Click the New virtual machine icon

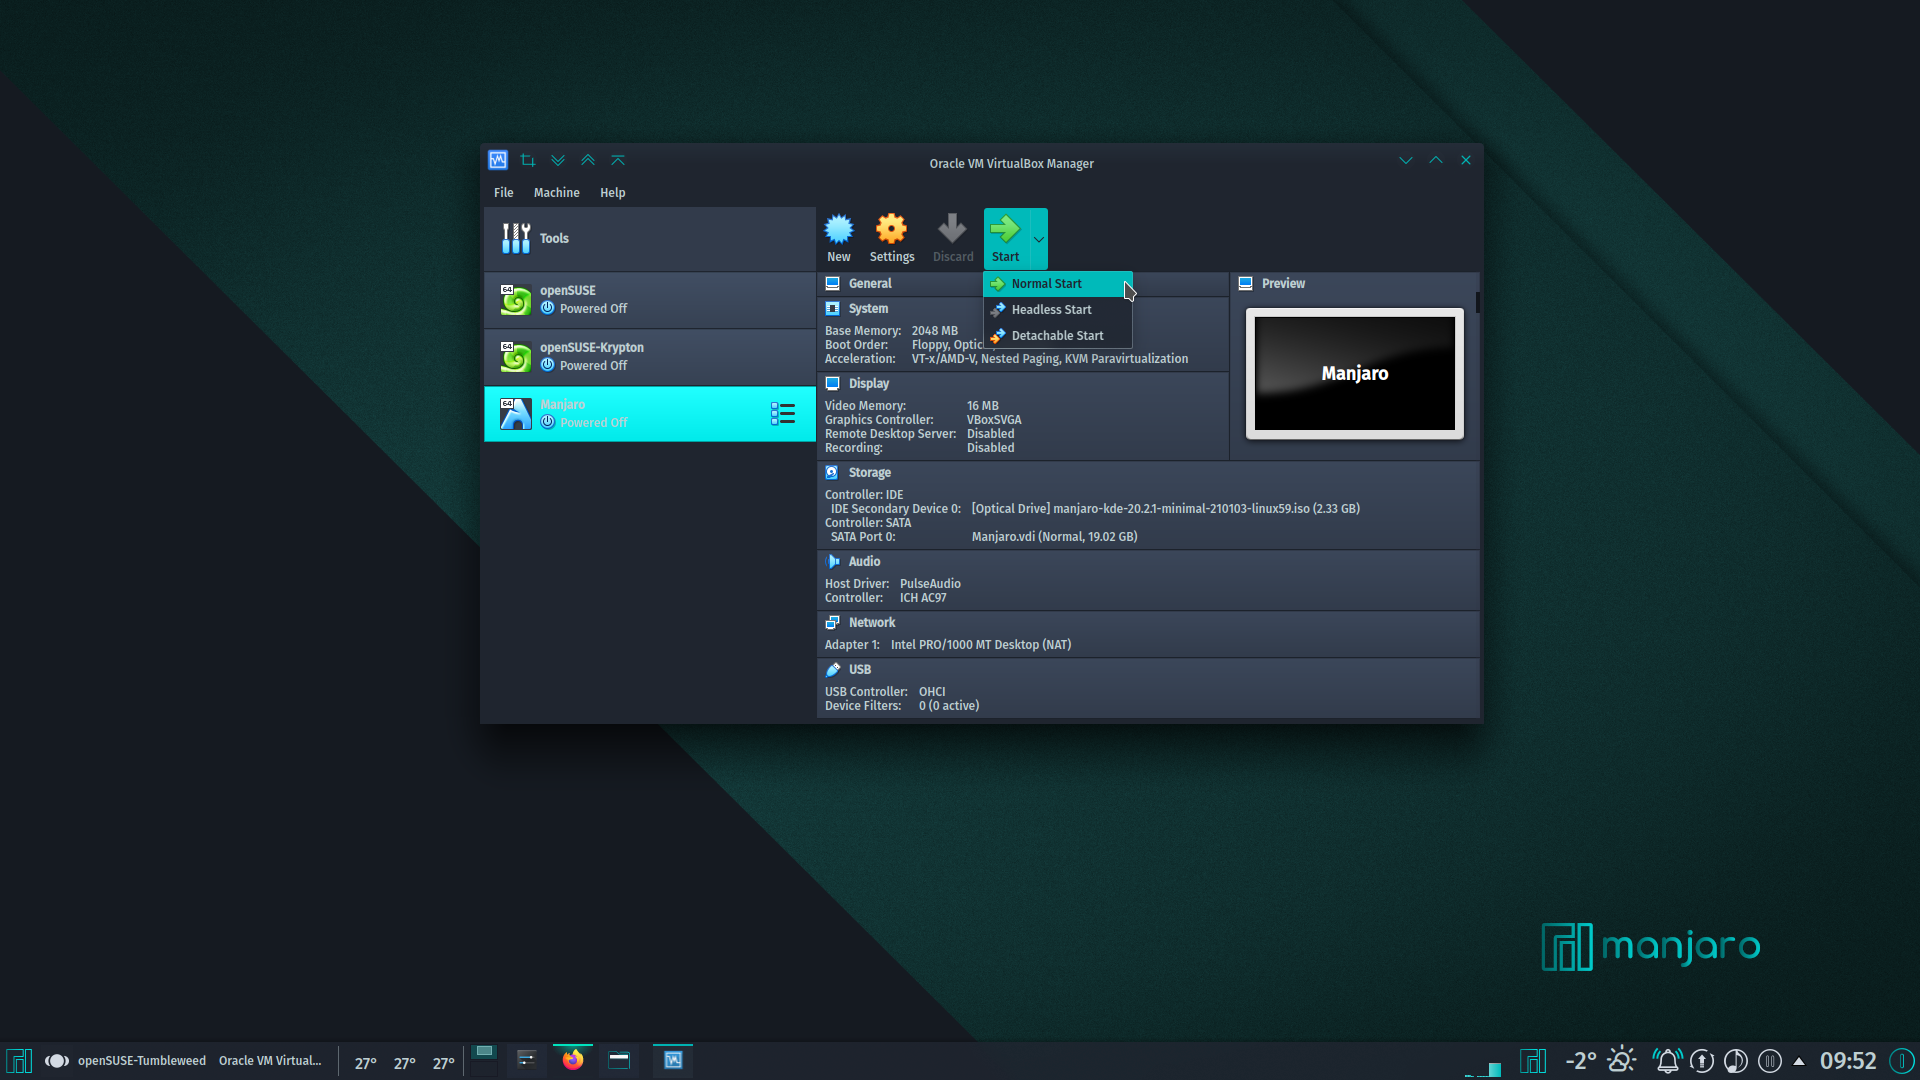(x=838, y=238)
